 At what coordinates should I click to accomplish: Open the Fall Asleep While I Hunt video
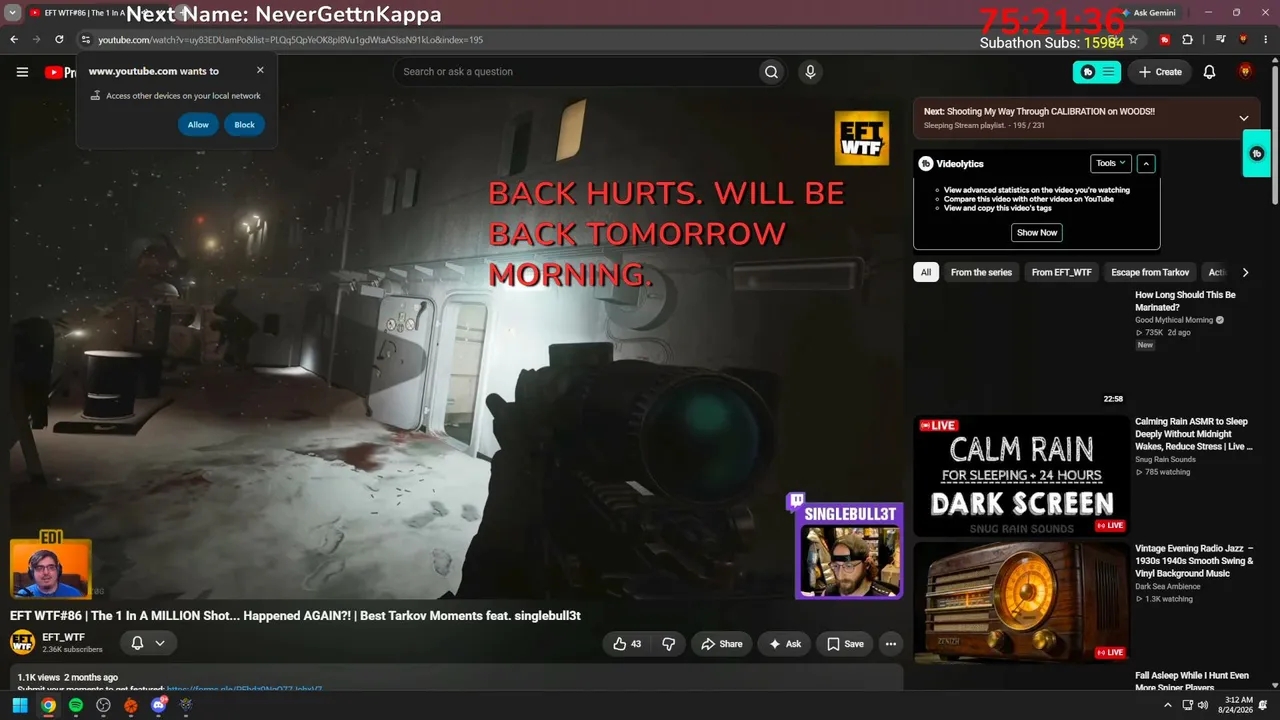1192,682
